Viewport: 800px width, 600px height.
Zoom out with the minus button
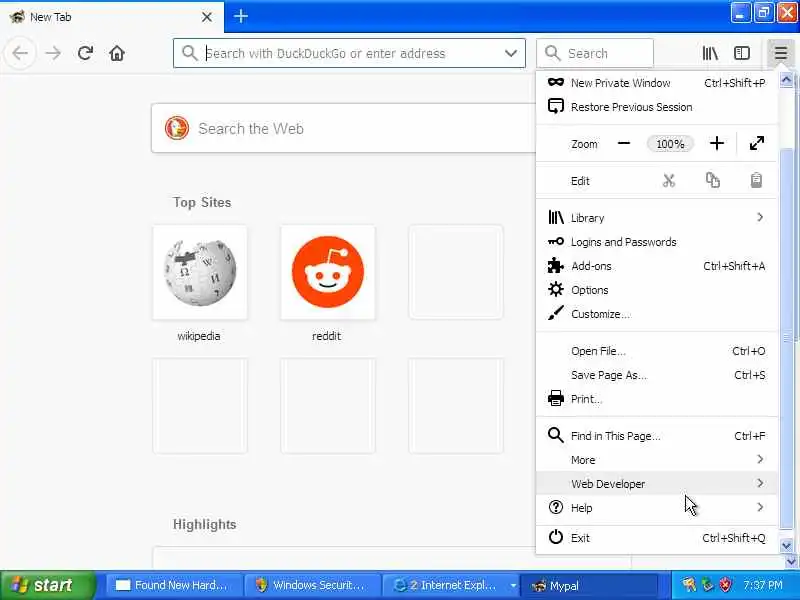(x=623, y=143)
